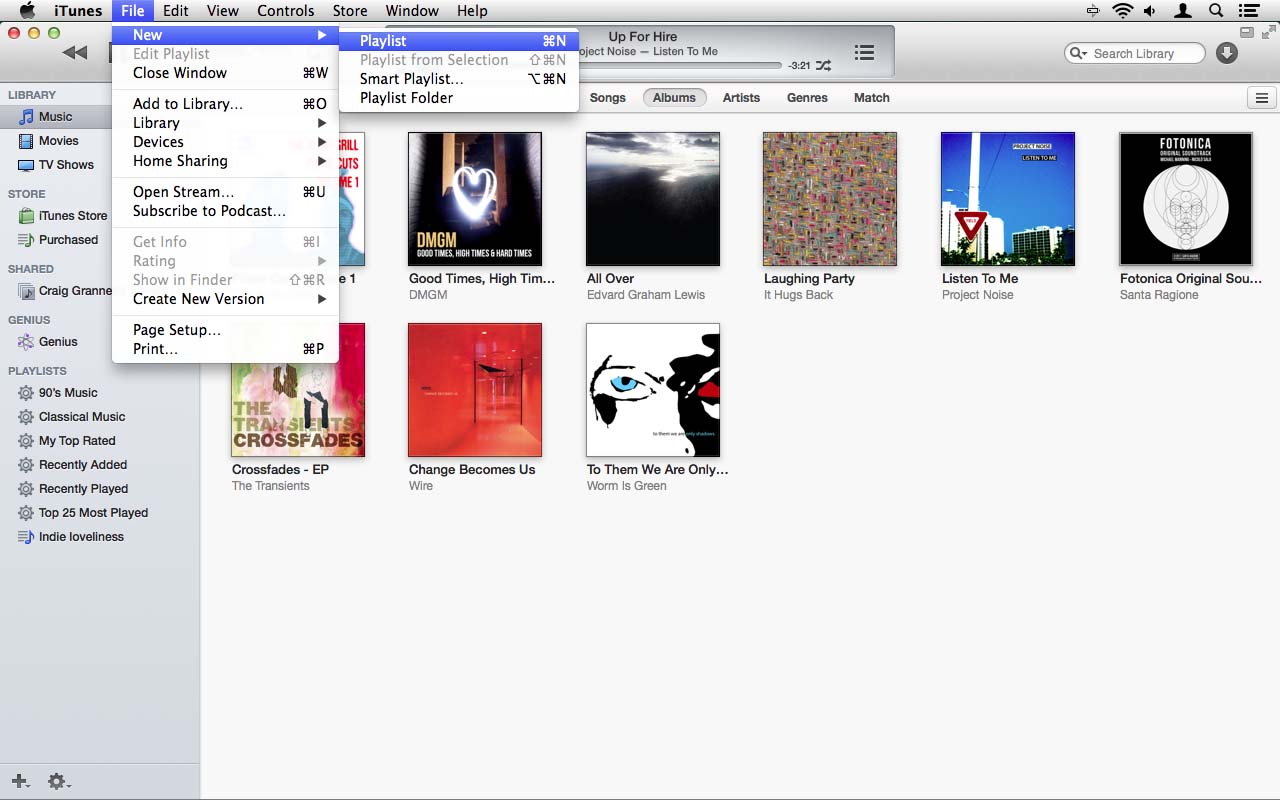Choose Playlist in the New submenu
Viewport: 1280px width, 800px height.
(x=458, y=41)
